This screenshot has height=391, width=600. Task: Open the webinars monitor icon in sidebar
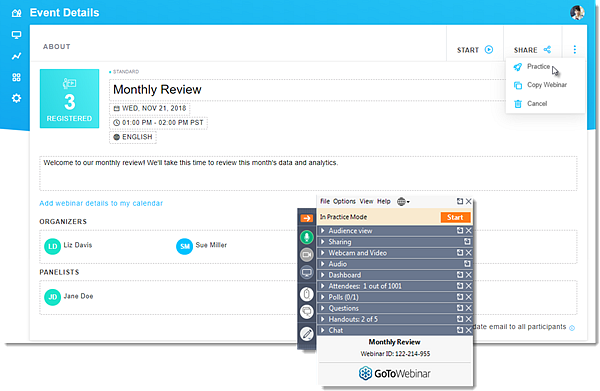click(x=16, y=35)
